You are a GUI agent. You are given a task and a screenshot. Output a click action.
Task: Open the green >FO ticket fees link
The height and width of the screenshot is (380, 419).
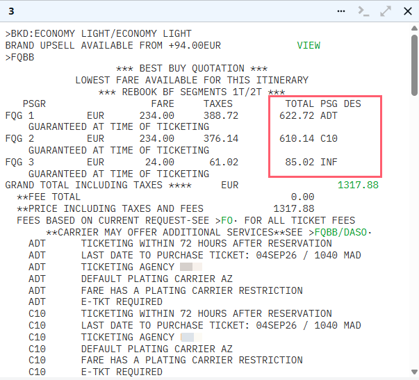tap(225, 221)
